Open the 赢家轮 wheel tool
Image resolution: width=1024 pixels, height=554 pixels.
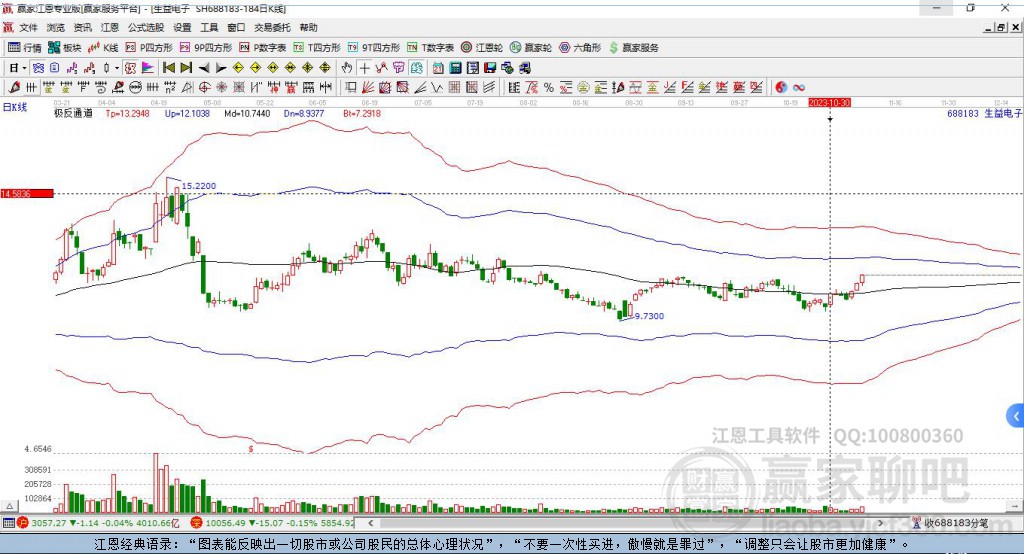click(x=531, y=48)
